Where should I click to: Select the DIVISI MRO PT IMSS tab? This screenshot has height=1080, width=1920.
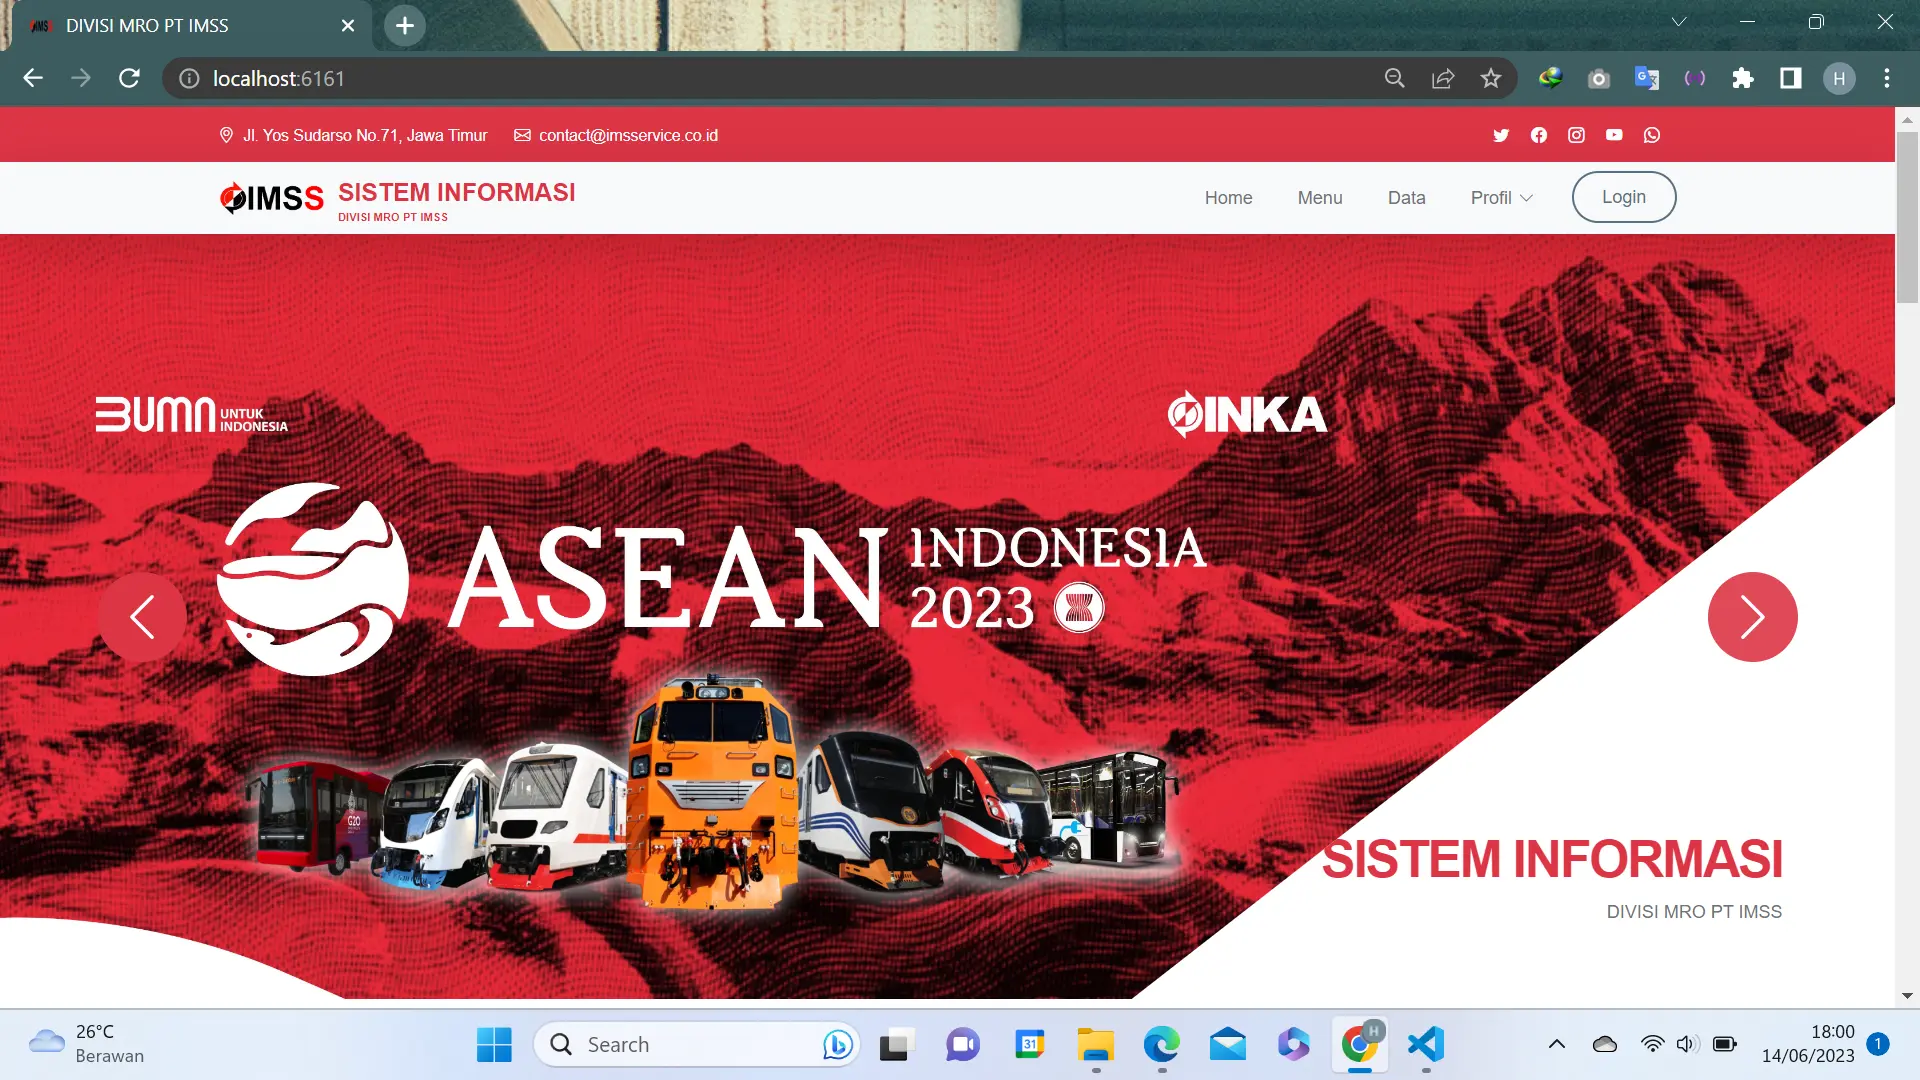190,25
